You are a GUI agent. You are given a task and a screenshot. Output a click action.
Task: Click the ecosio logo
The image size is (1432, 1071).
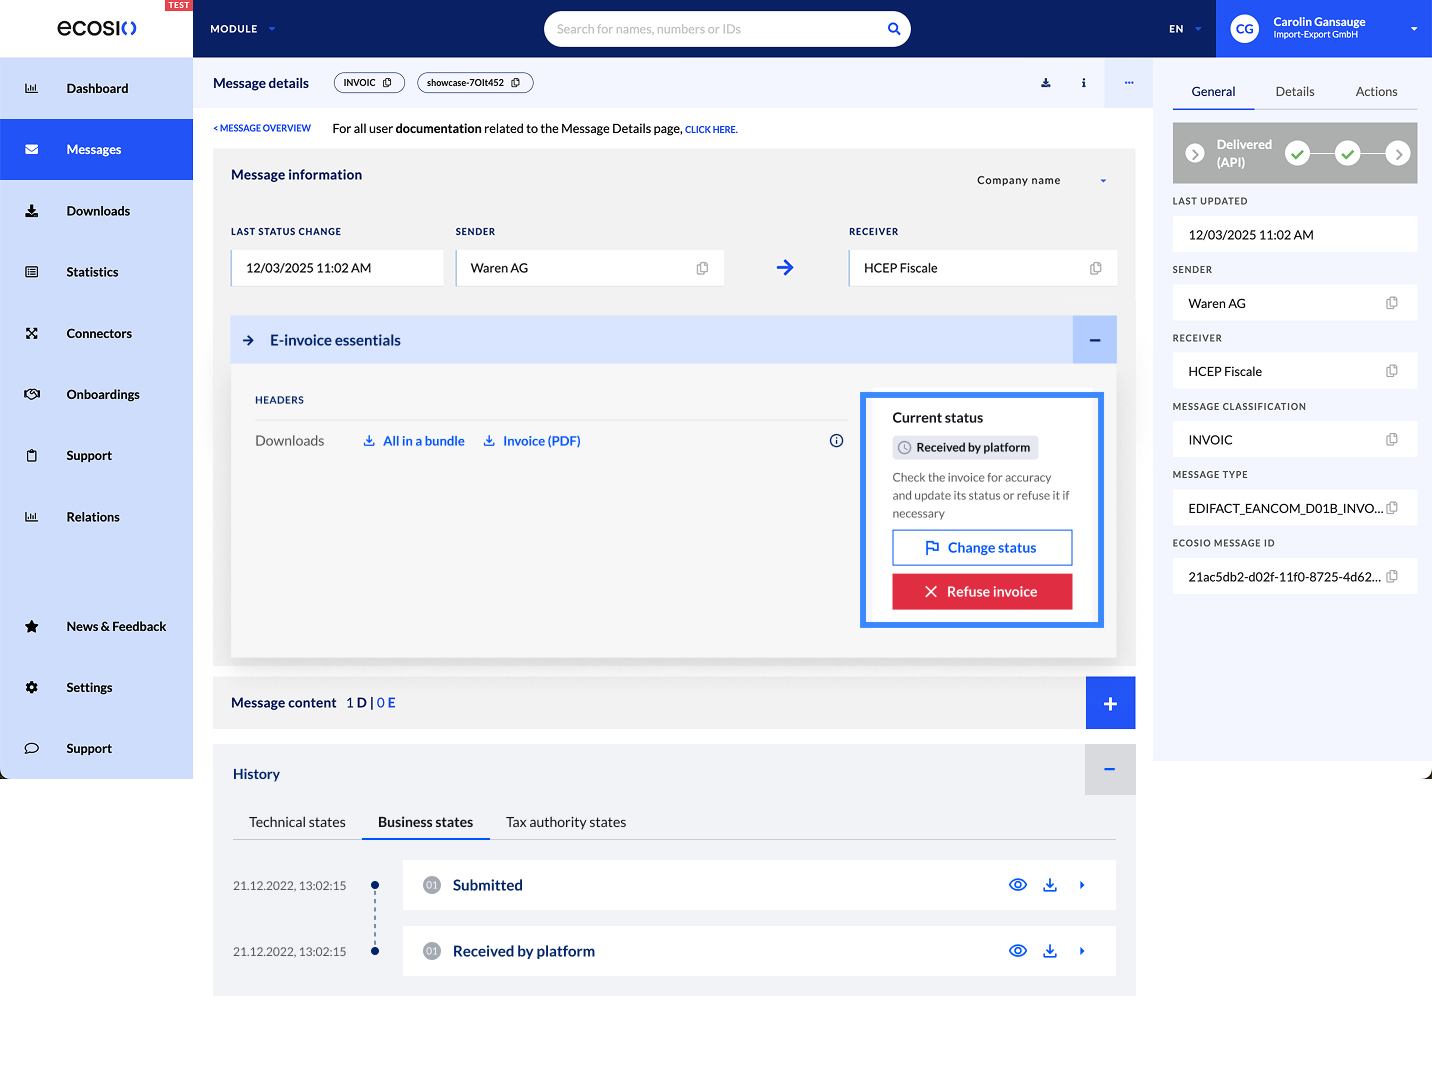click(x=97, y=28)
